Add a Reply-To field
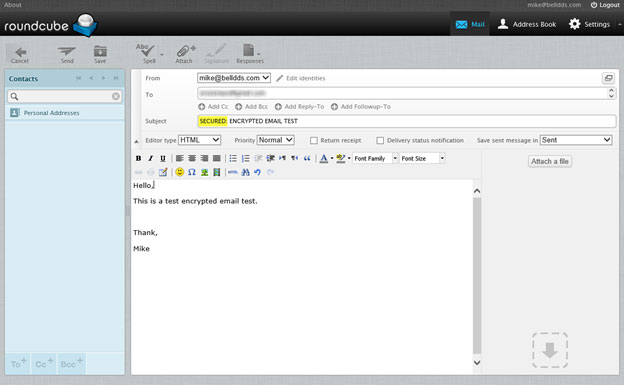The width and height of the screenshot is (624, 385). (299, 107)
